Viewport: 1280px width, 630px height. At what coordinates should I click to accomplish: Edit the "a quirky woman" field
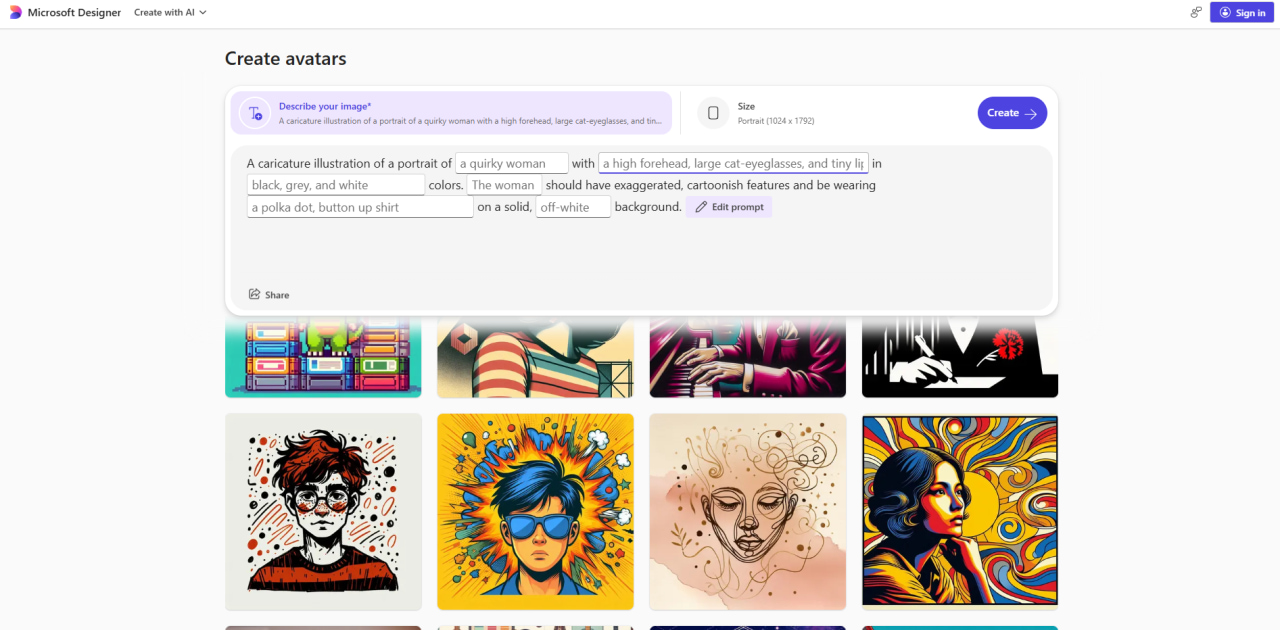[x=511, y=164]
